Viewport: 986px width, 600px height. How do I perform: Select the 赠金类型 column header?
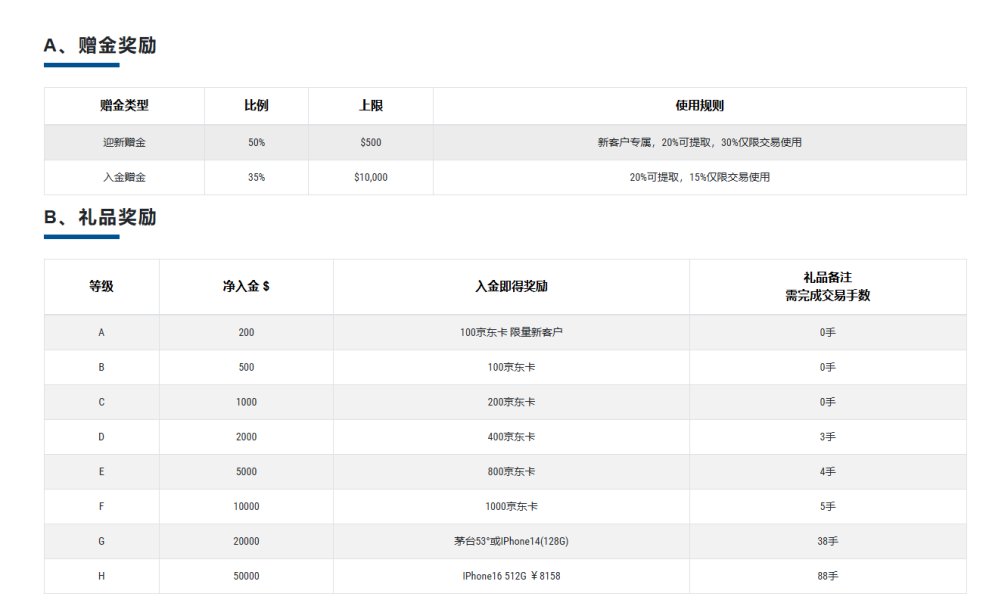coord(124,106)
